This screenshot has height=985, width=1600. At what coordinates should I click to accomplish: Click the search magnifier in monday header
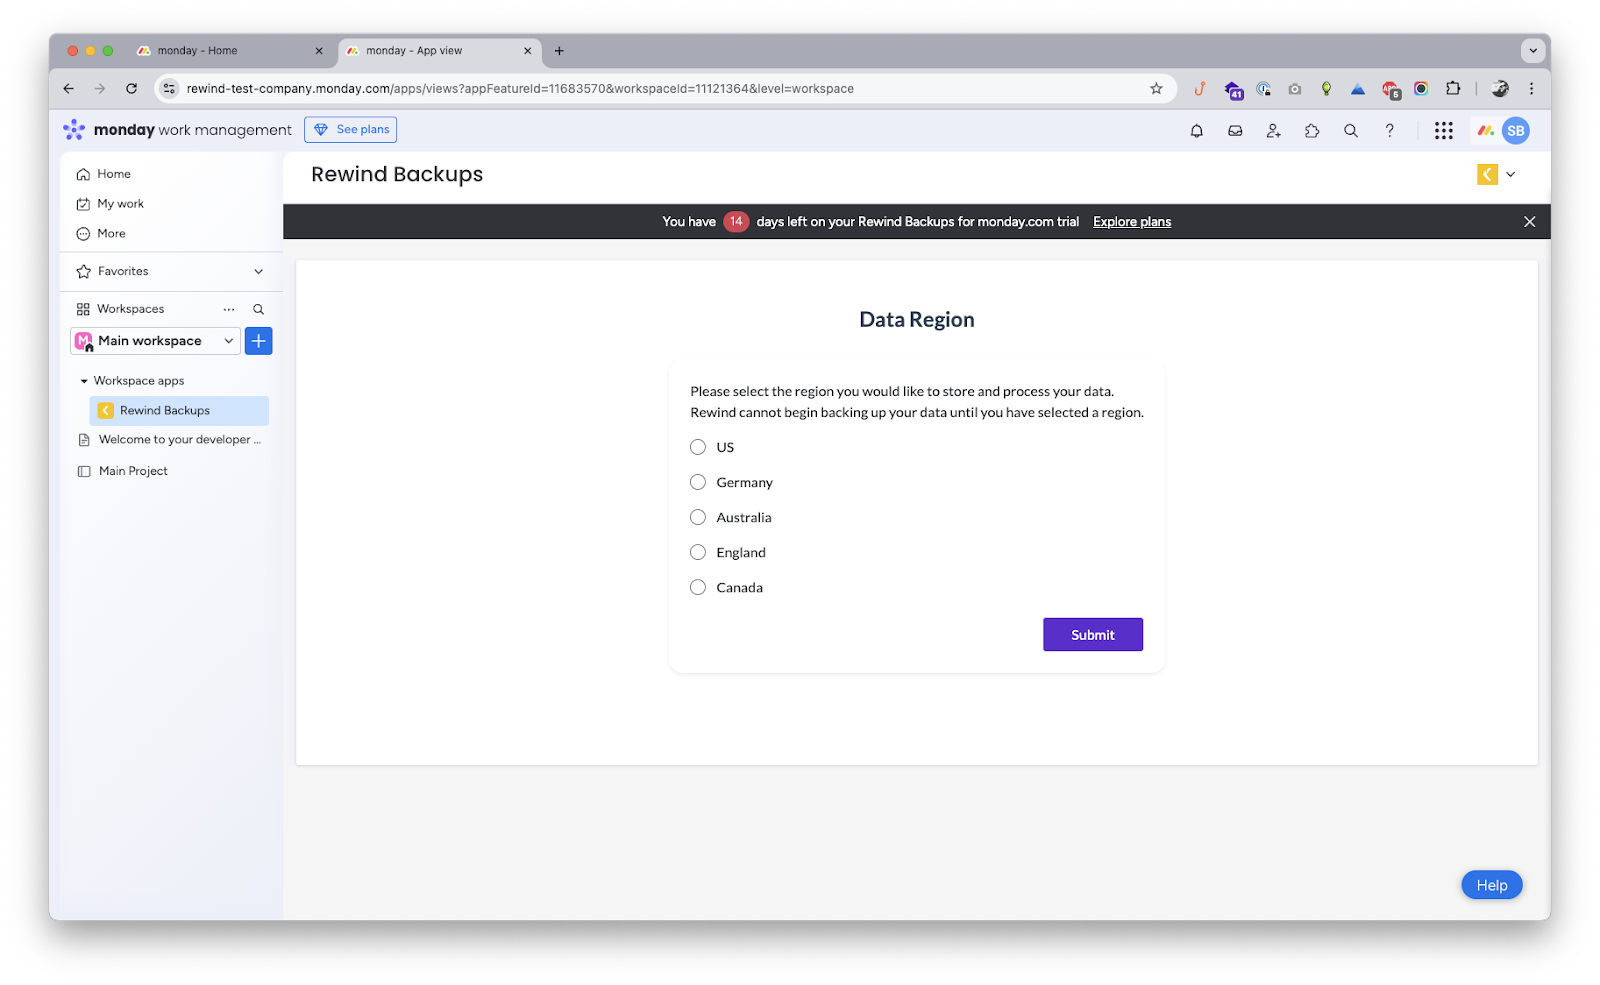coord(1351,131)
